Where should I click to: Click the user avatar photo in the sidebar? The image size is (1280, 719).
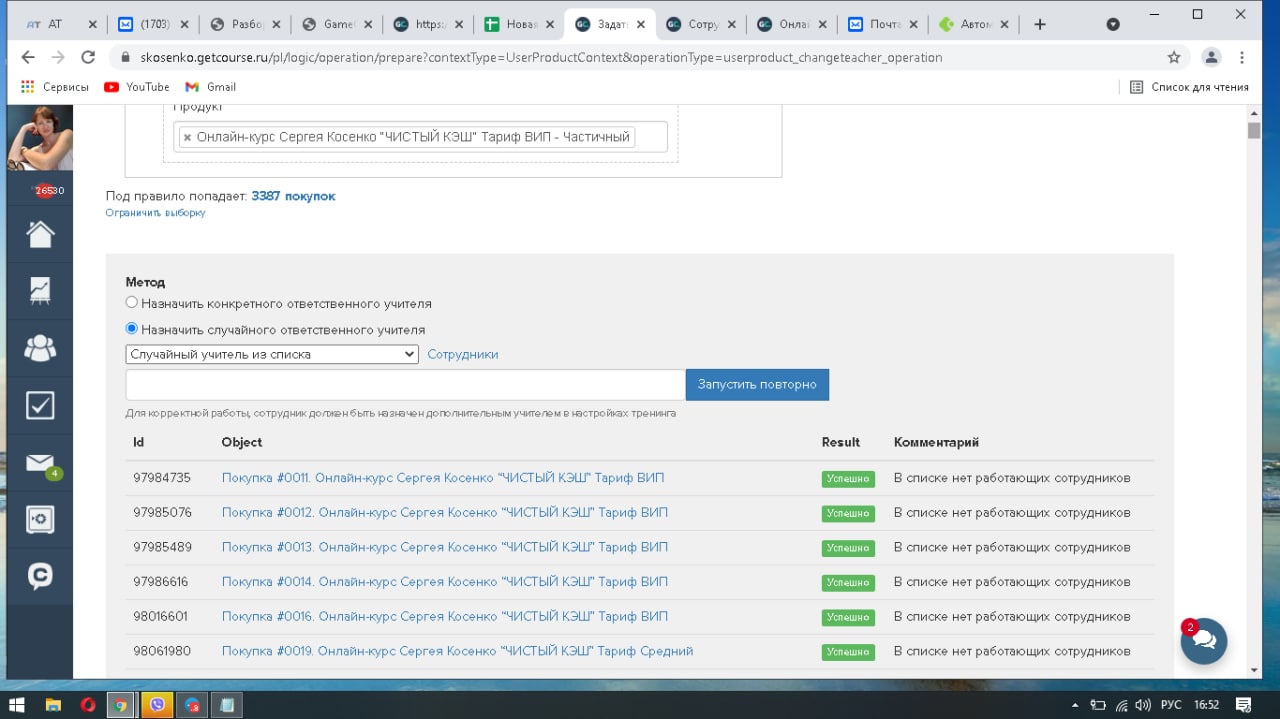point(40,138)
